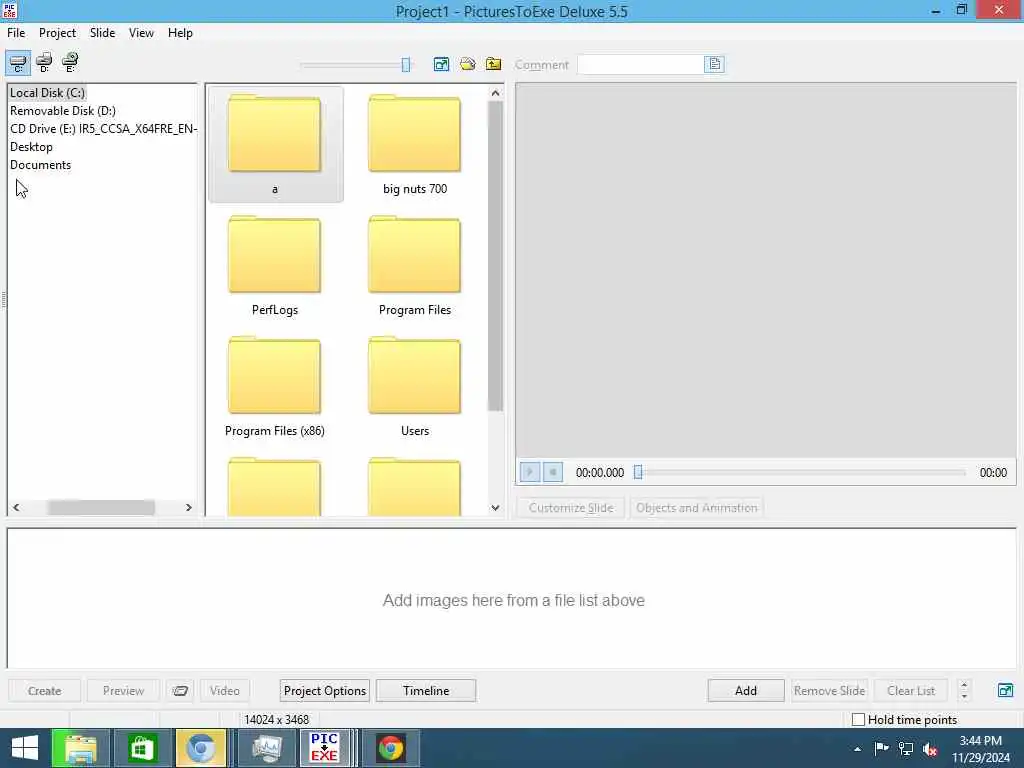Open the Help menu
This screenshot has width=1024, height=768.
180,33
